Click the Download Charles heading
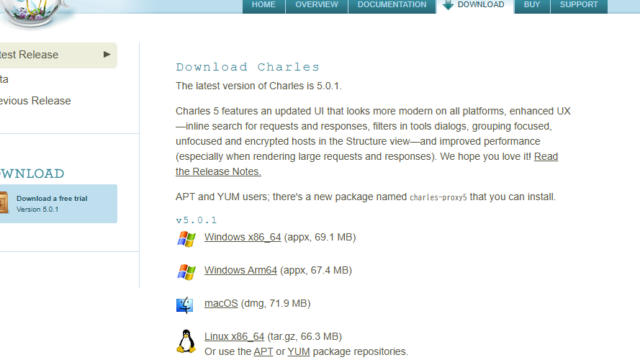The image size is (640, 360). [x=247, y=67]
